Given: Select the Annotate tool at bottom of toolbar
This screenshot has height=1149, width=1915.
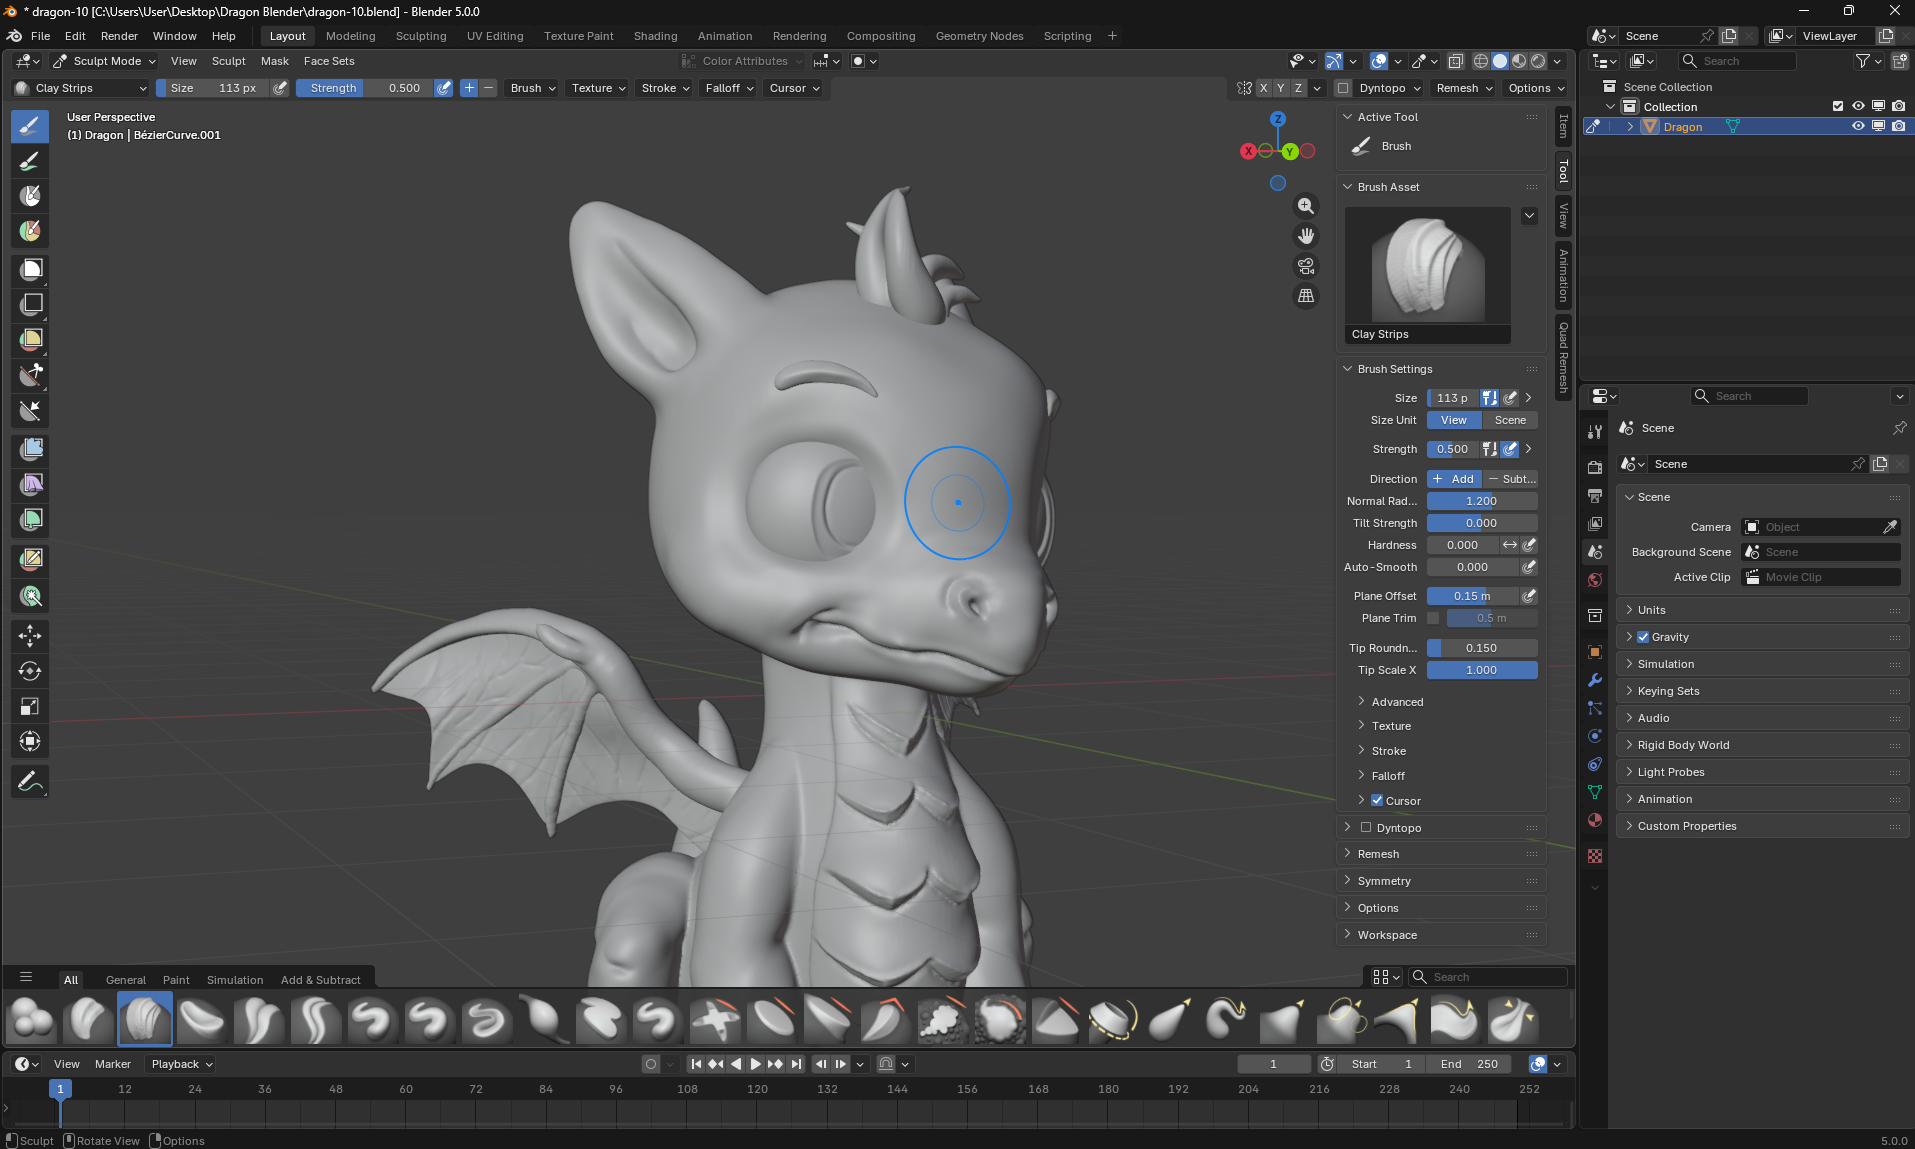Looking at the screenshot, I should [30, 781].
